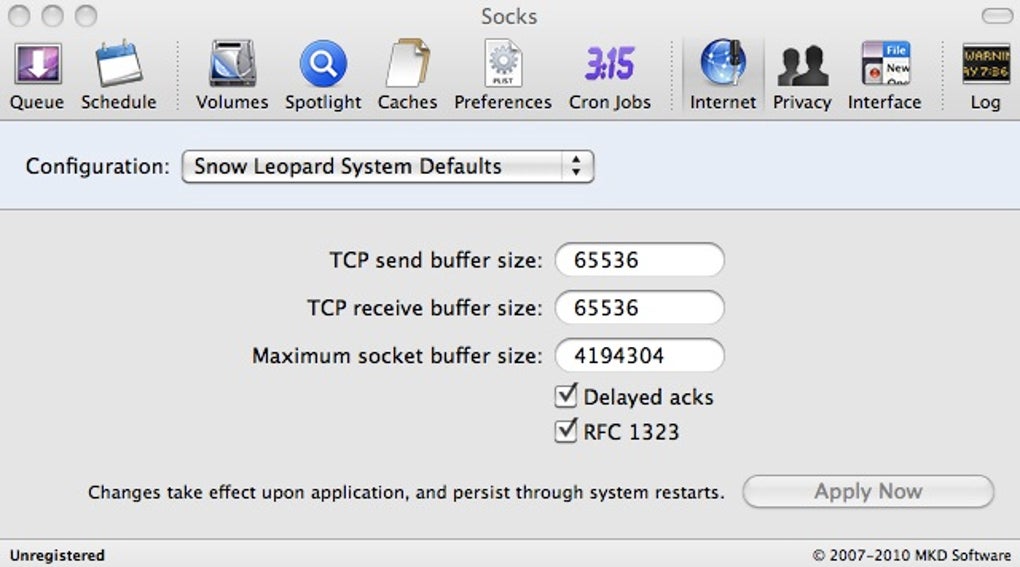The width and height of the screenshot is (1020, 567).
Task: Select the Caches icon
Action: coord(408,65)
